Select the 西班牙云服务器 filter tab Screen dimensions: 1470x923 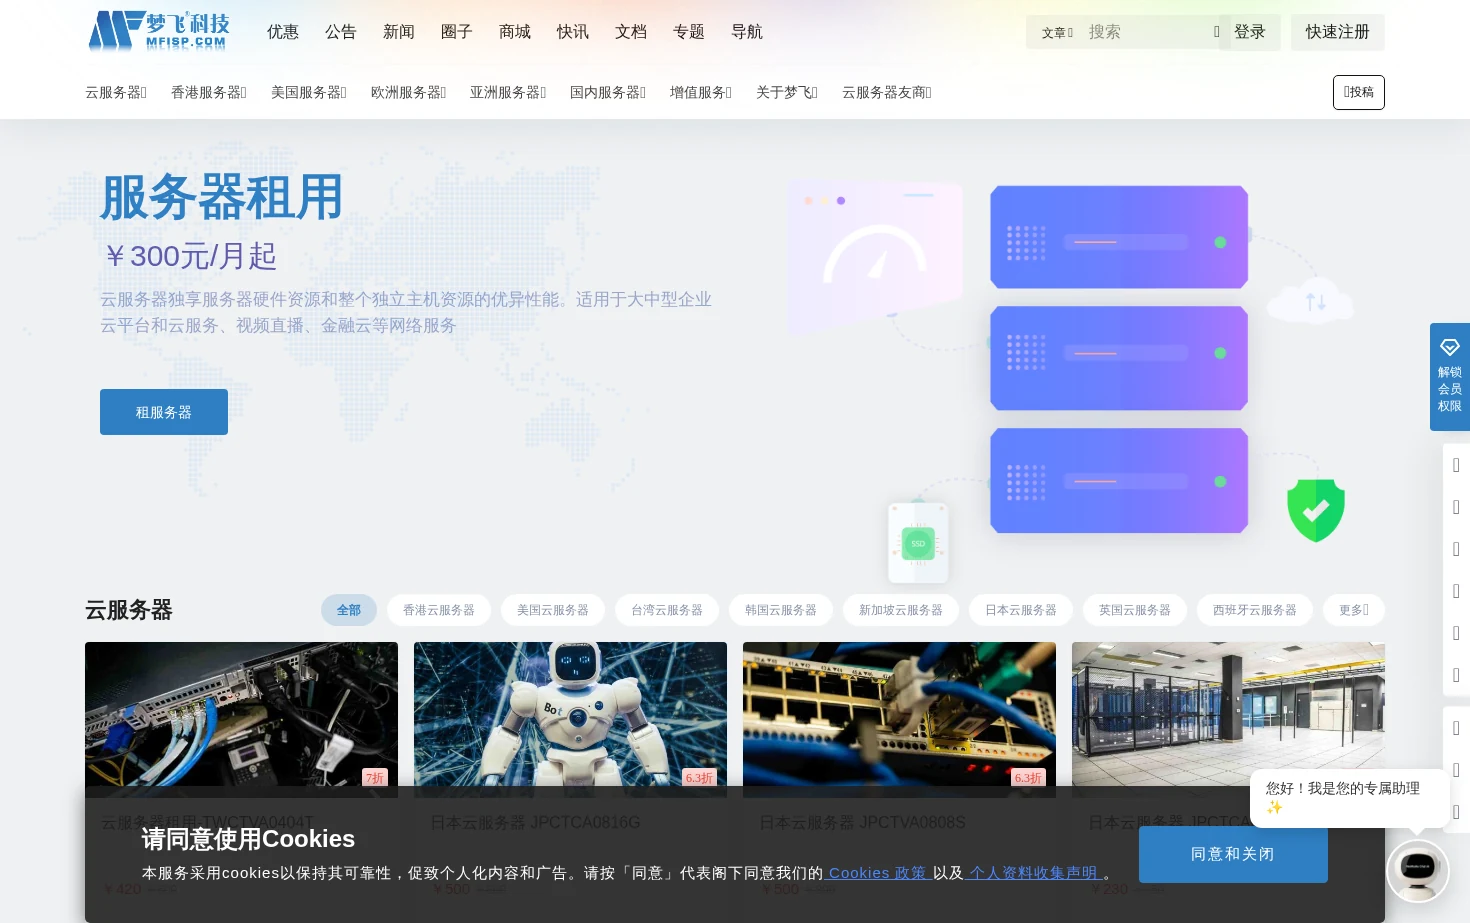(x=1255, y=610)
